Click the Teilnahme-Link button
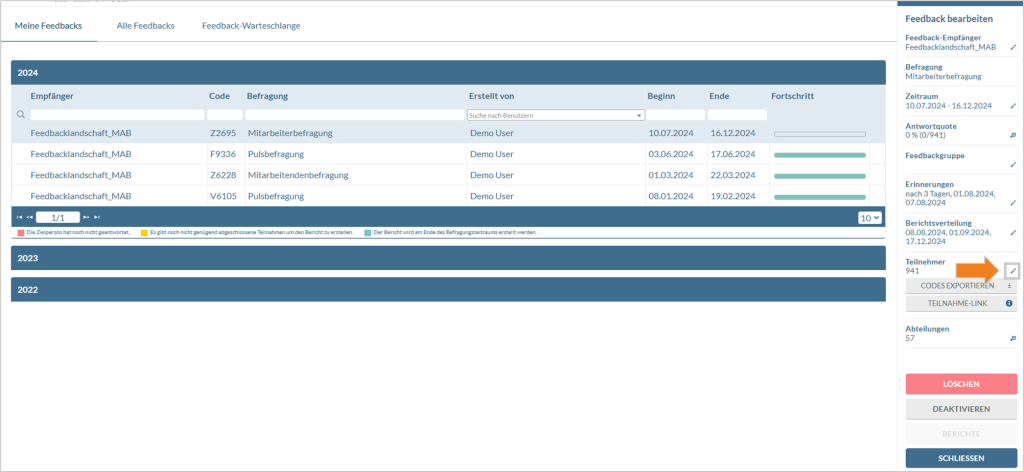1024x472 pixels. tap(961, 303)
